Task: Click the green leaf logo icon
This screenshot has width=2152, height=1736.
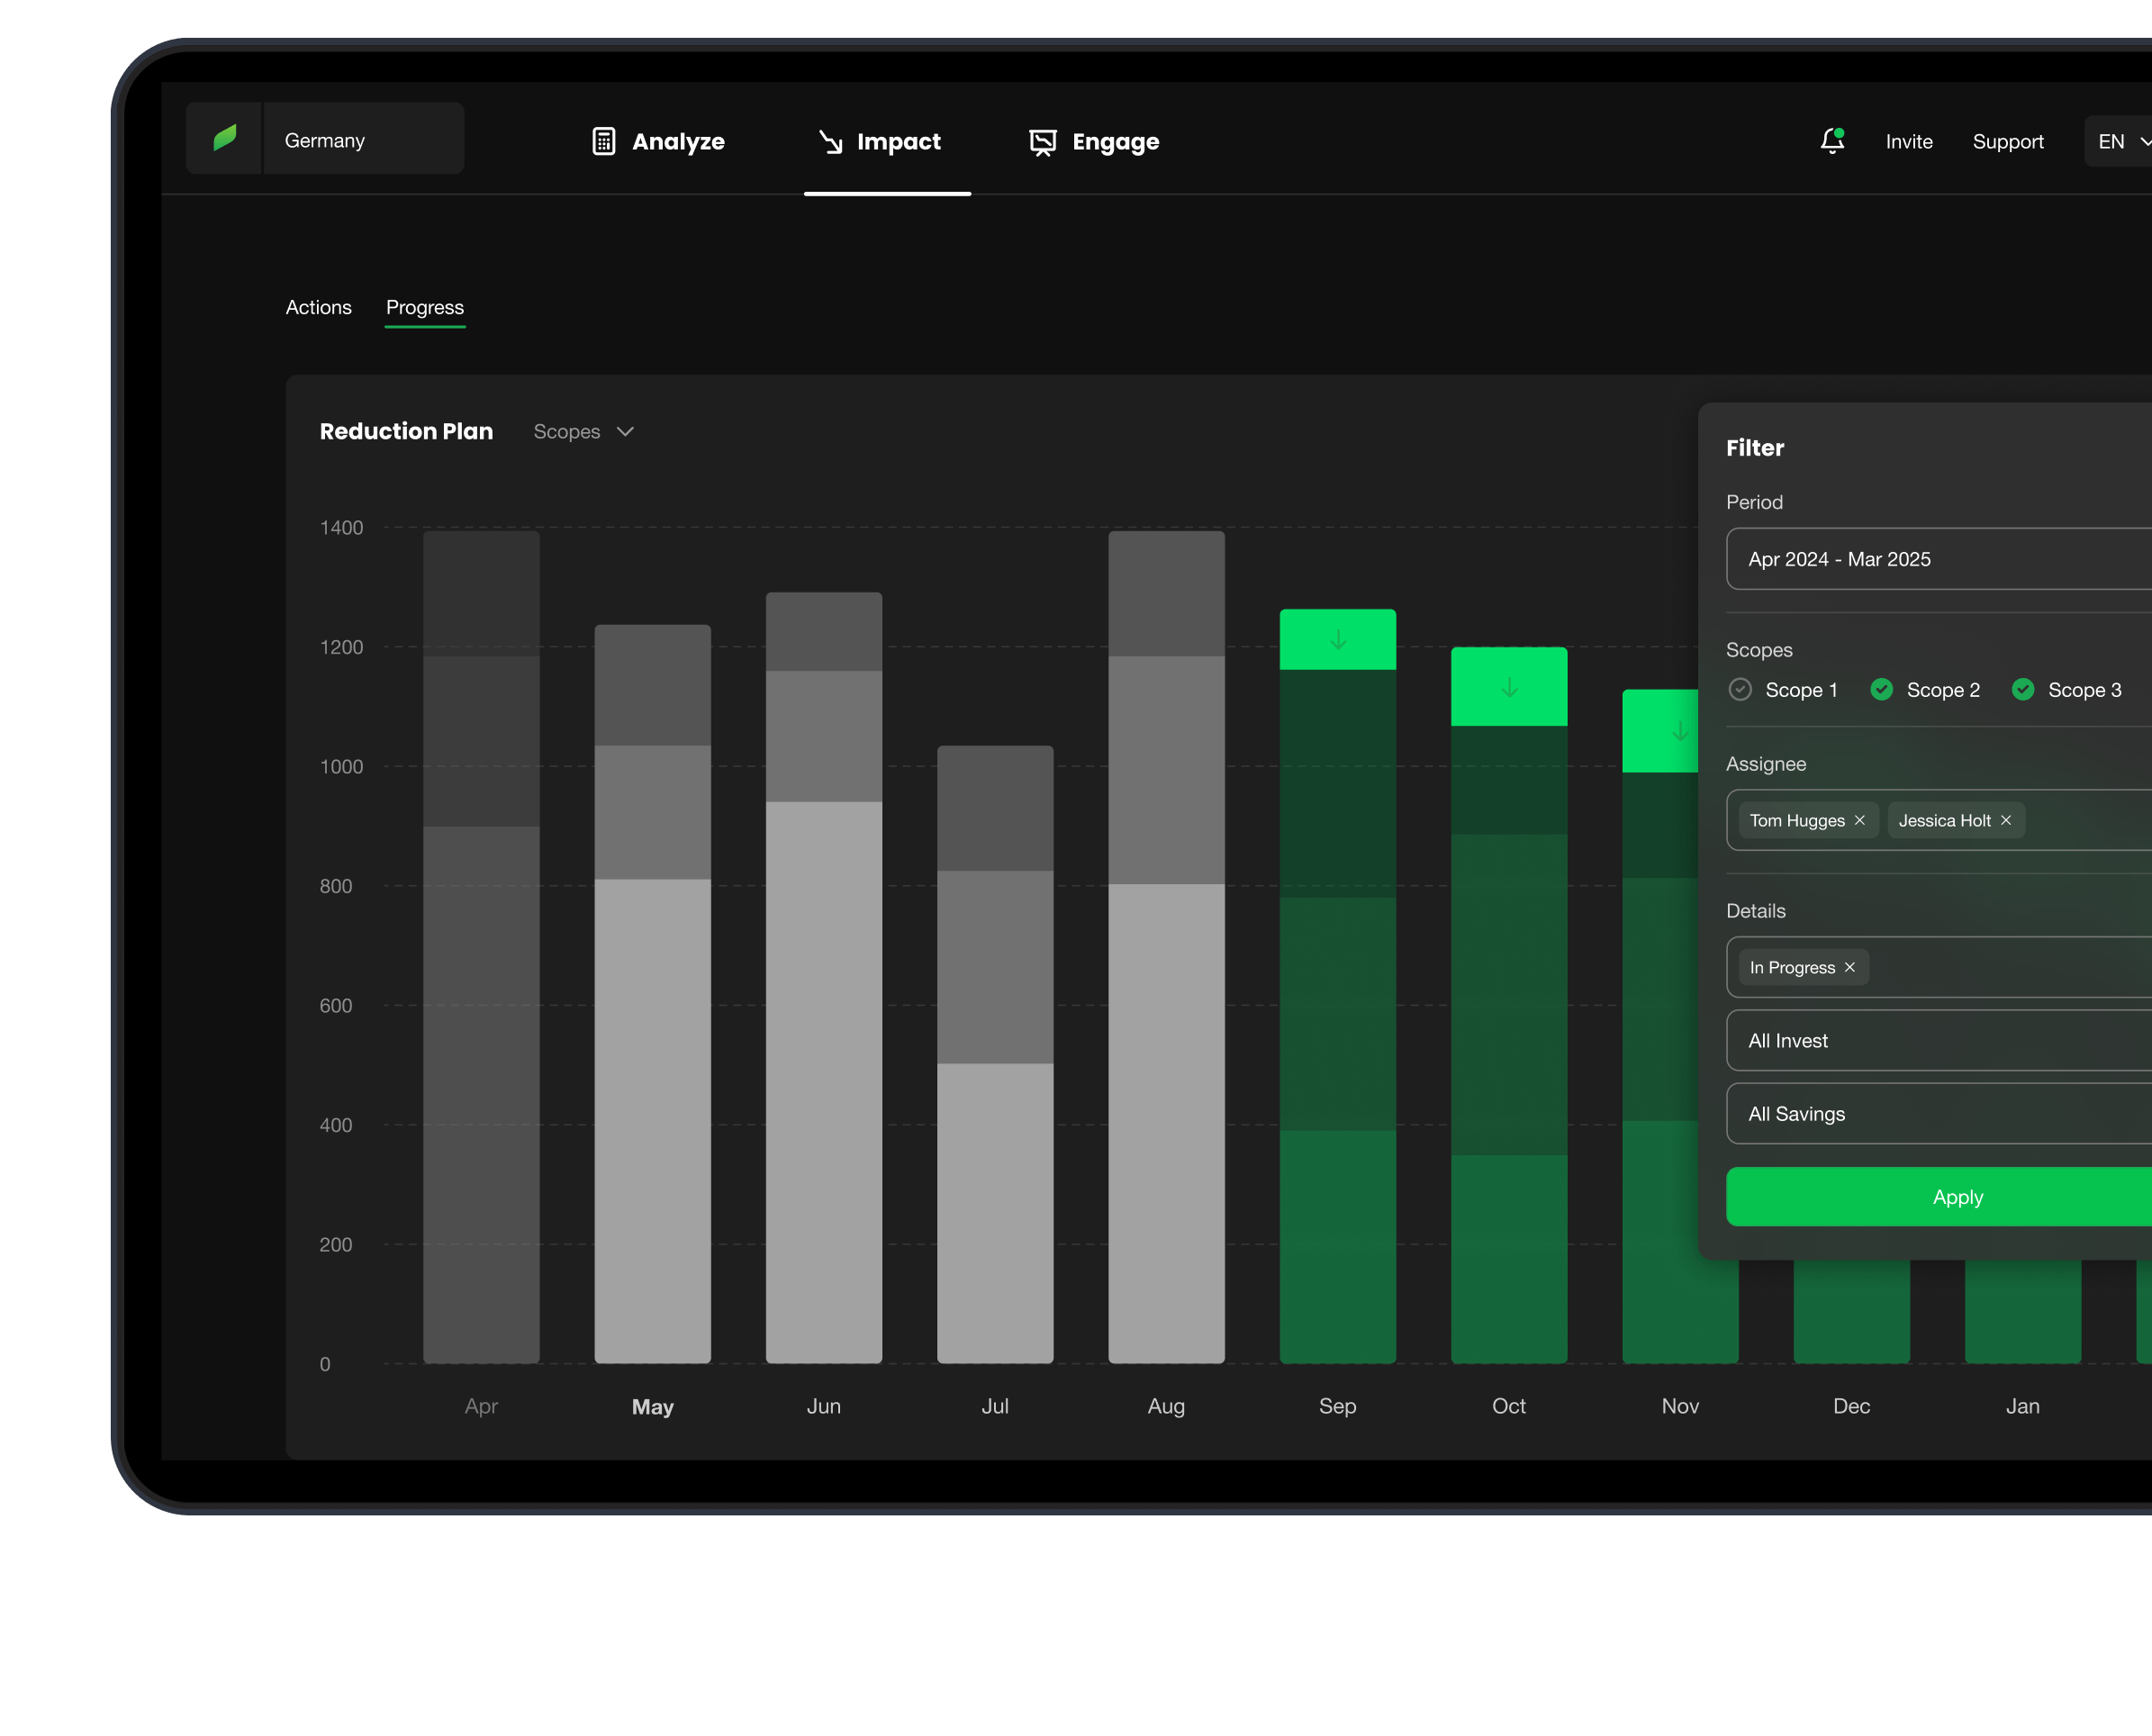Action: [225, 138]
